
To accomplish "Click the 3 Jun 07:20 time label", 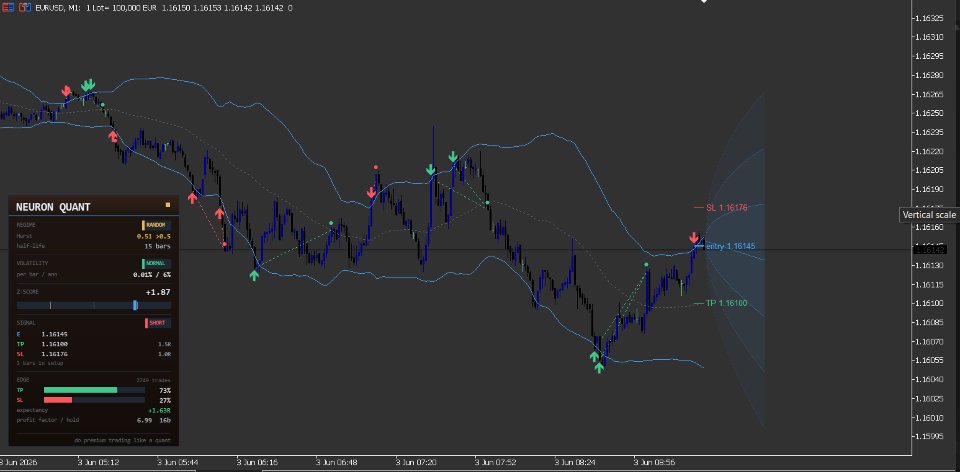I will [x=416, y=462].
